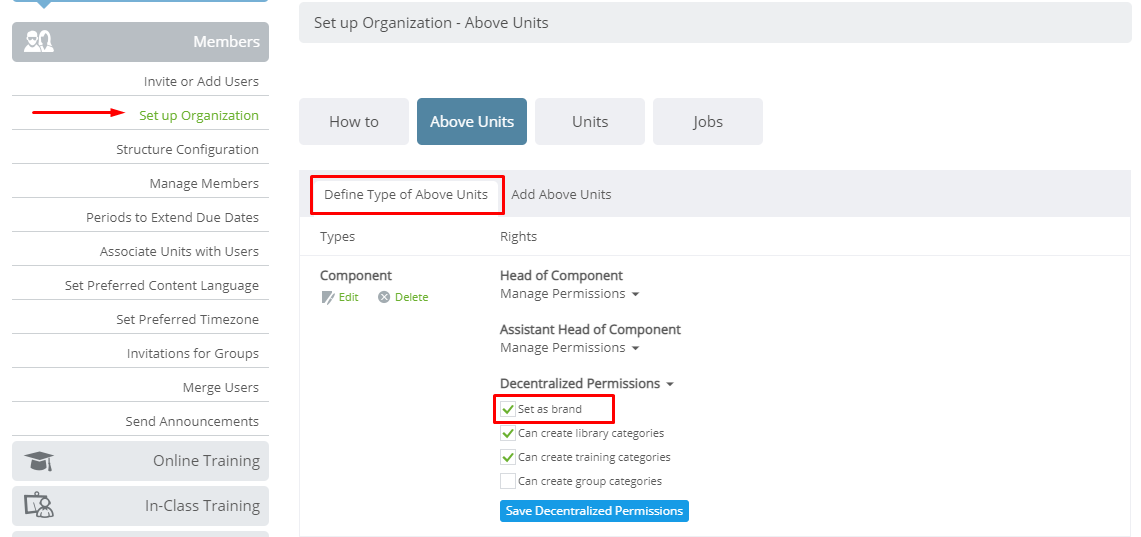Uncheck Can create library categories
1141x537 pixels.
(507, 433)
